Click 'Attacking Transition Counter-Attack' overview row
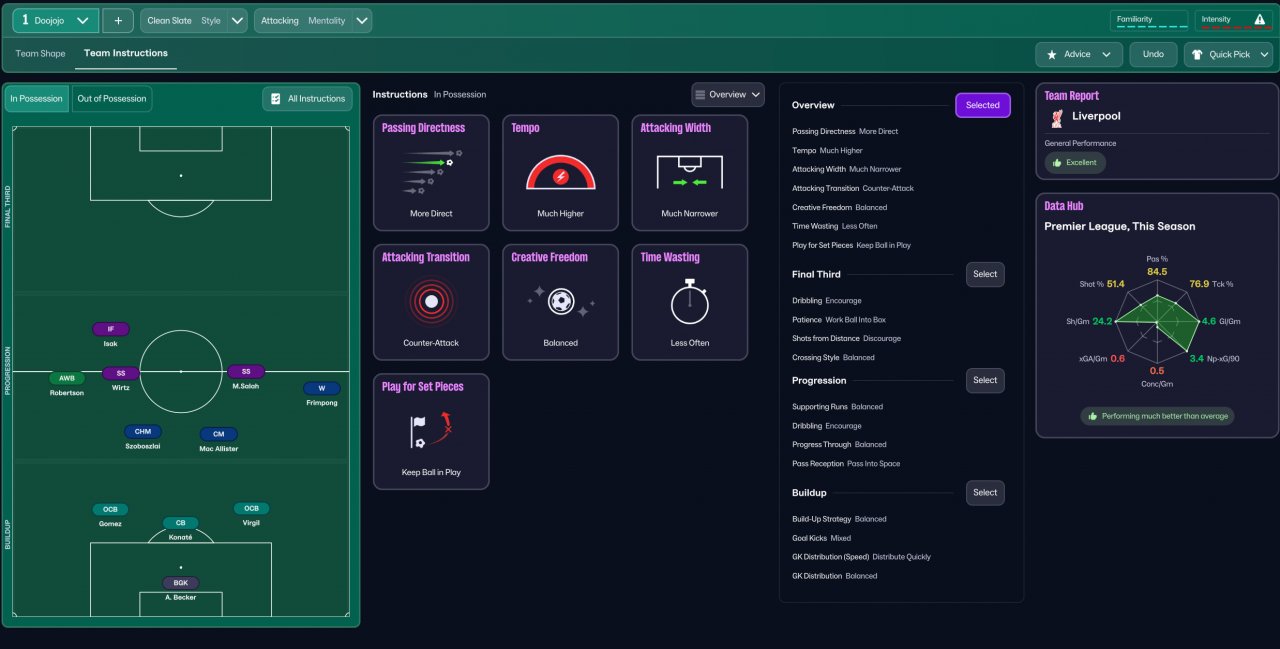 (x=852, y=188)
